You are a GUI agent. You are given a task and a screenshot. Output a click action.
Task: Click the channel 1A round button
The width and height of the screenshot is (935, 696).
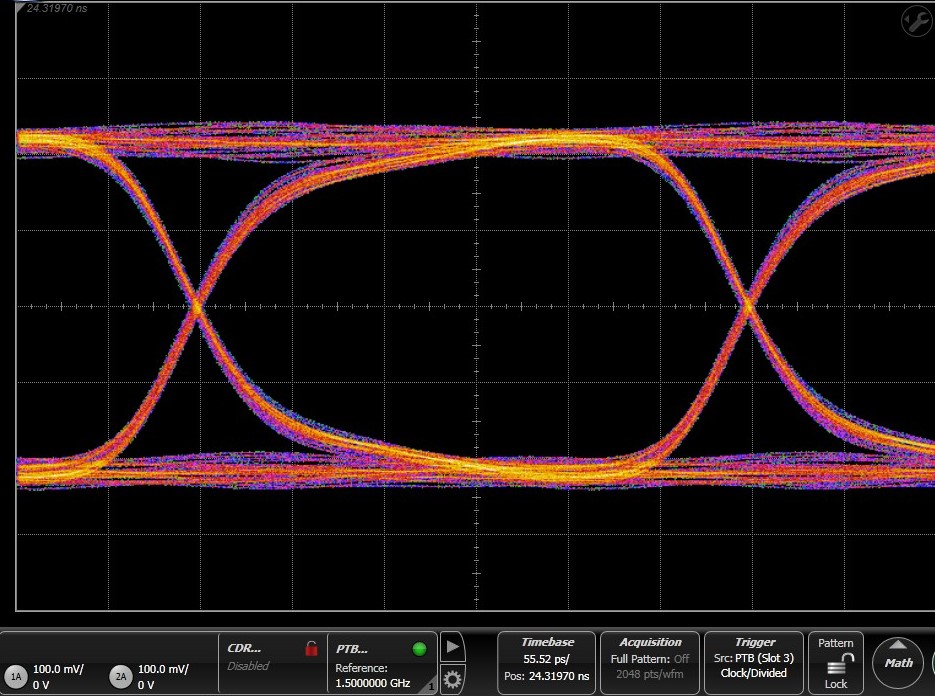pos(15,677)
